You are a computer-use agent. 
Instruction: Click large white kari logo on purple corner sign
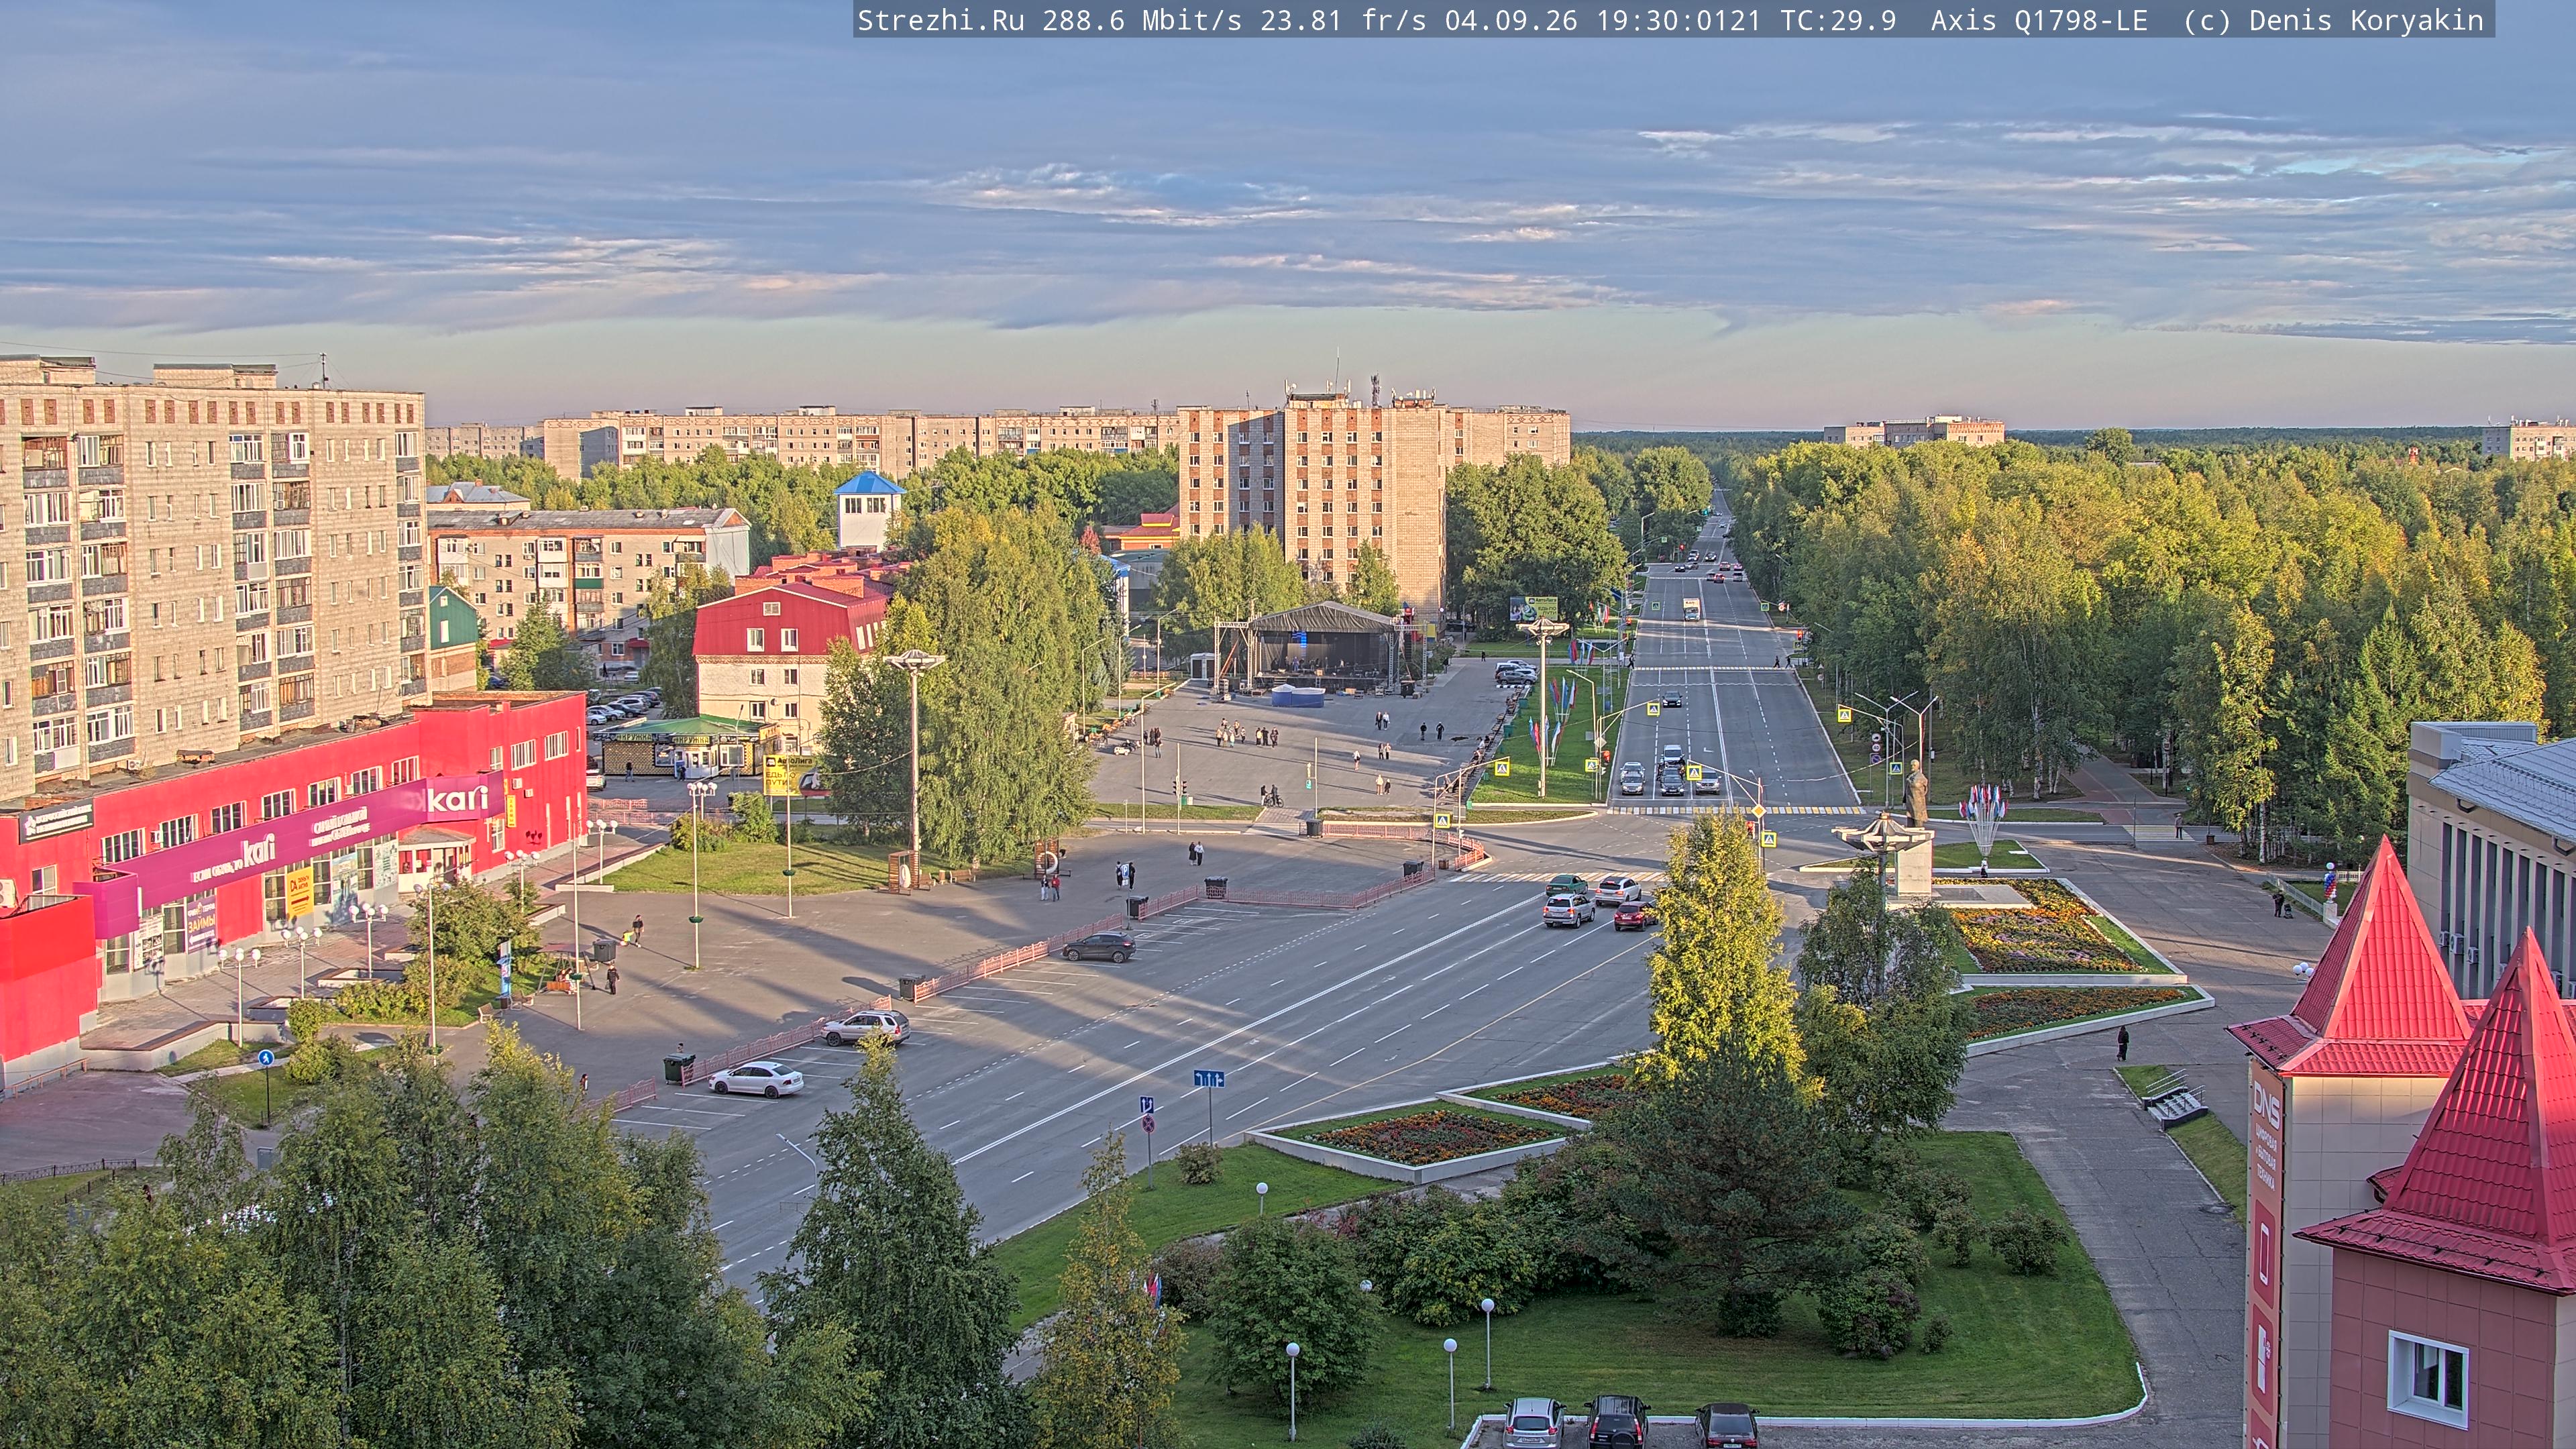click(458, 798)
